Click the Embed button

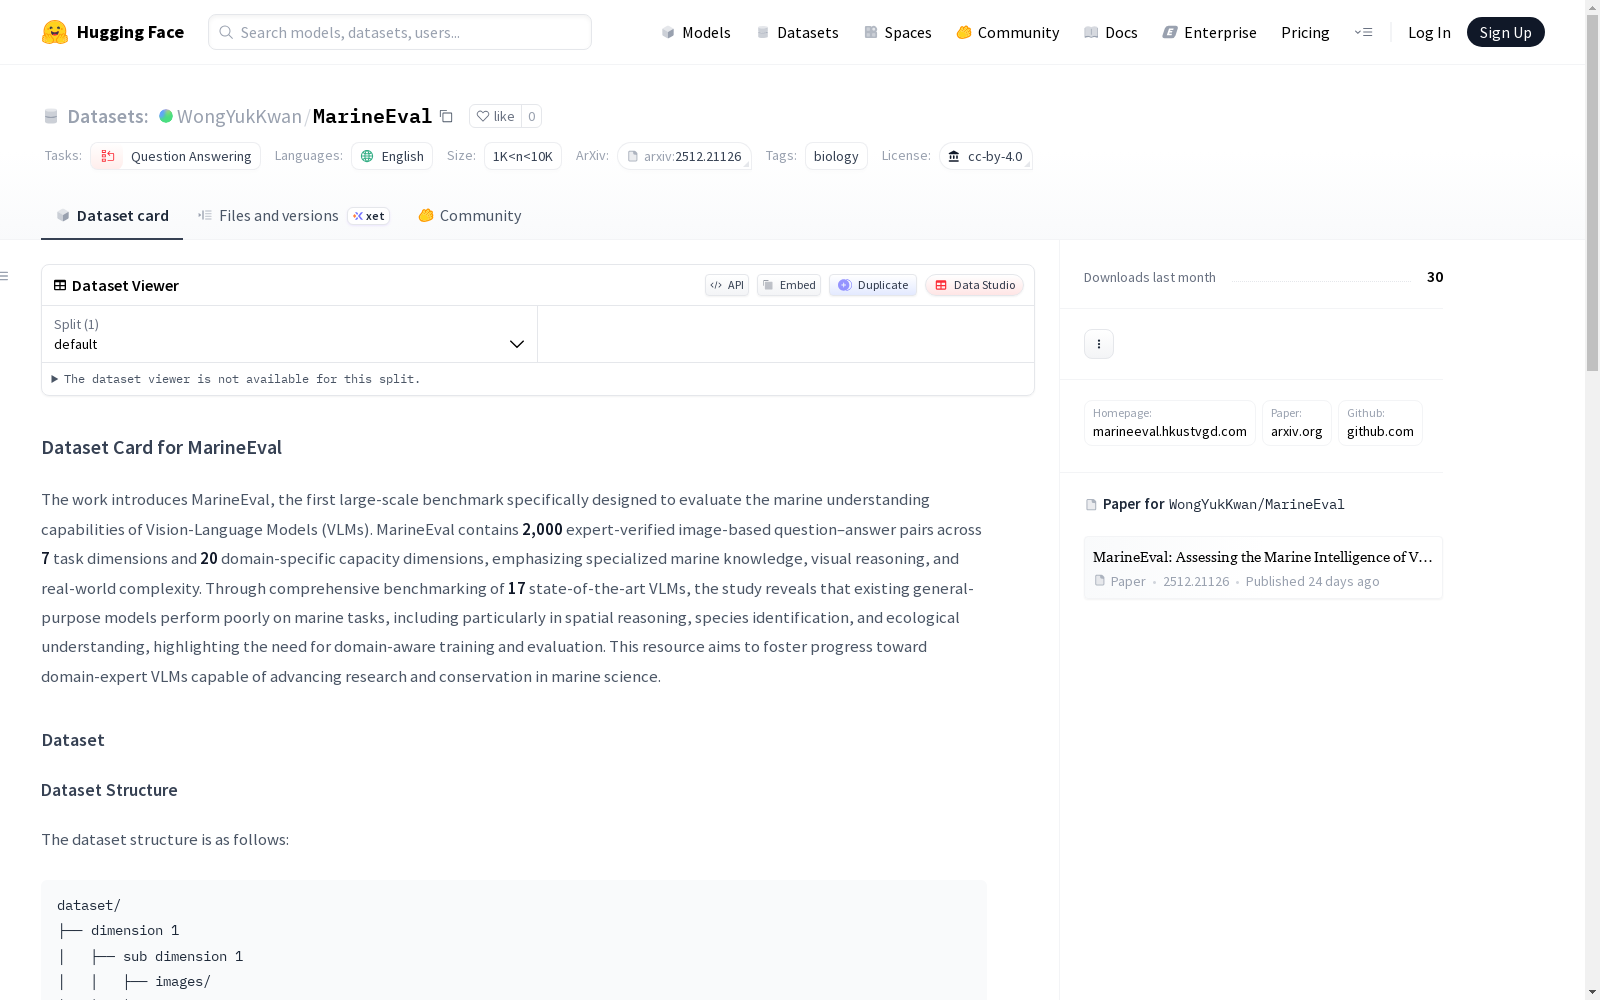(789, 285)
